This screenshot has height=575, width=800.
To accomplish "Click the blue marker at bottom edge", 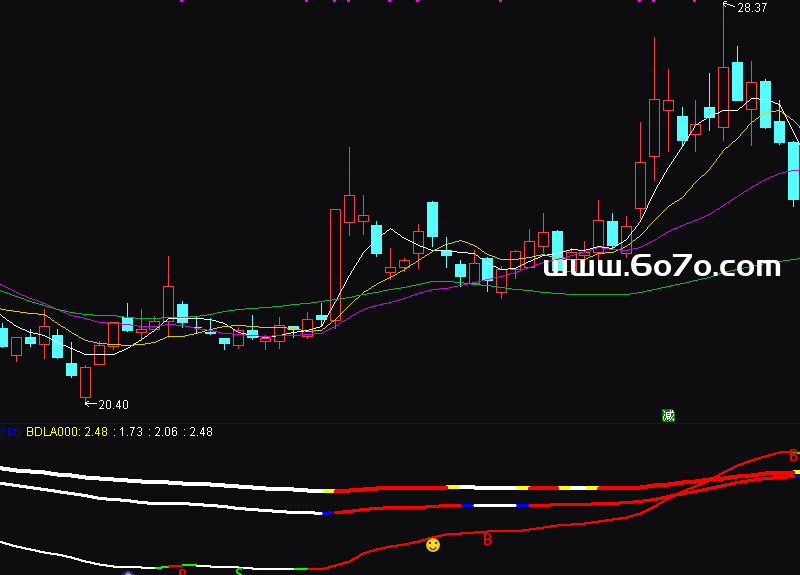I will [127, 573].
